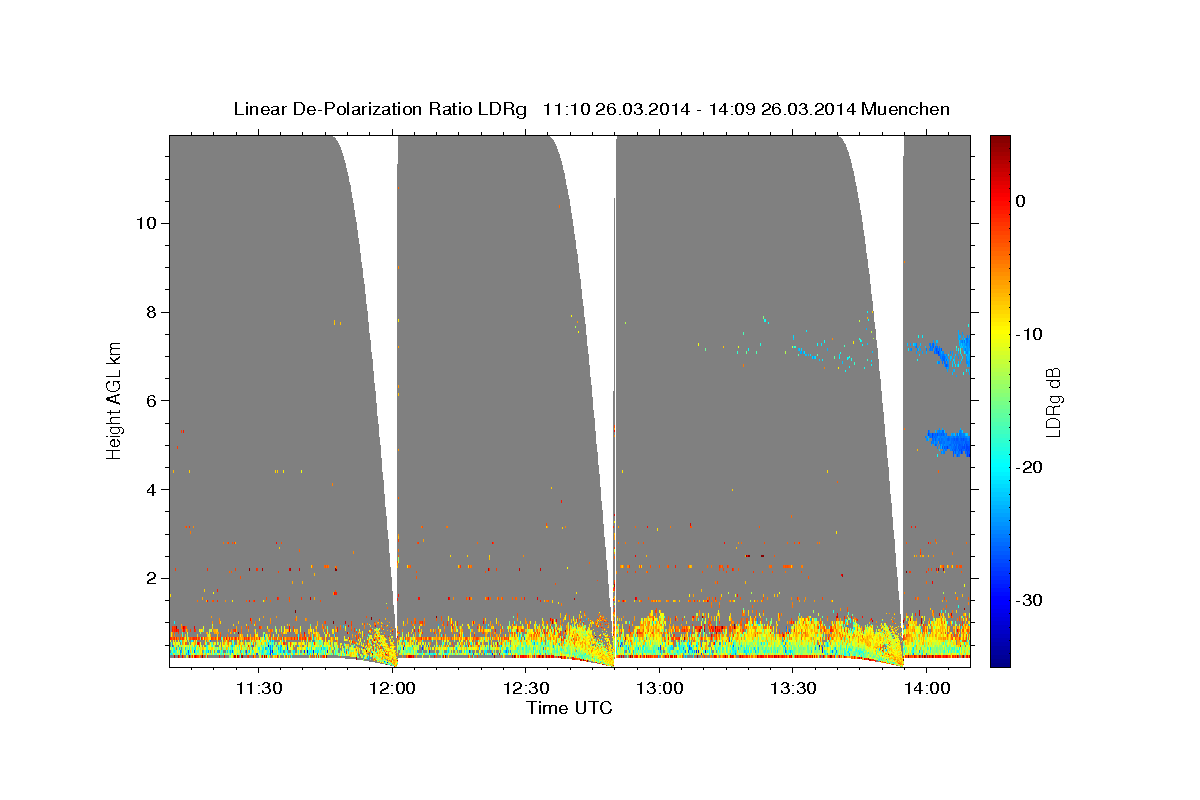Image resolution: width=1200 pixels, height=800 pixels.
Task: Click the 12:00 time tick label
Action: pos(393,688)
